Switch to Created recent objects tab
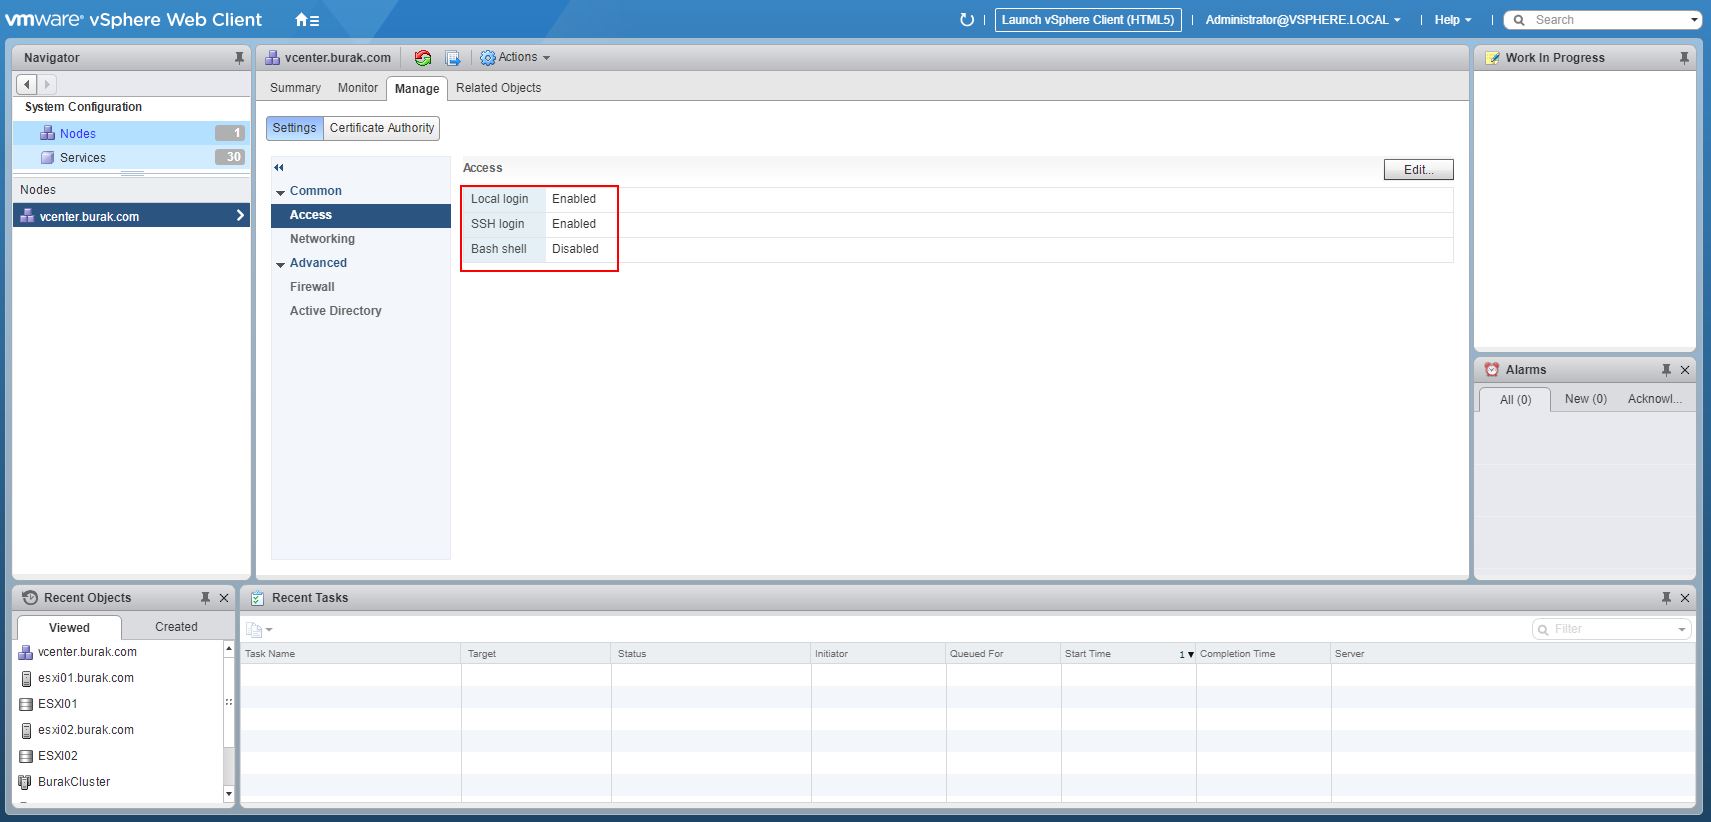Image resolution: width=1711 pixels, height=822 pixels. point(176,627)
